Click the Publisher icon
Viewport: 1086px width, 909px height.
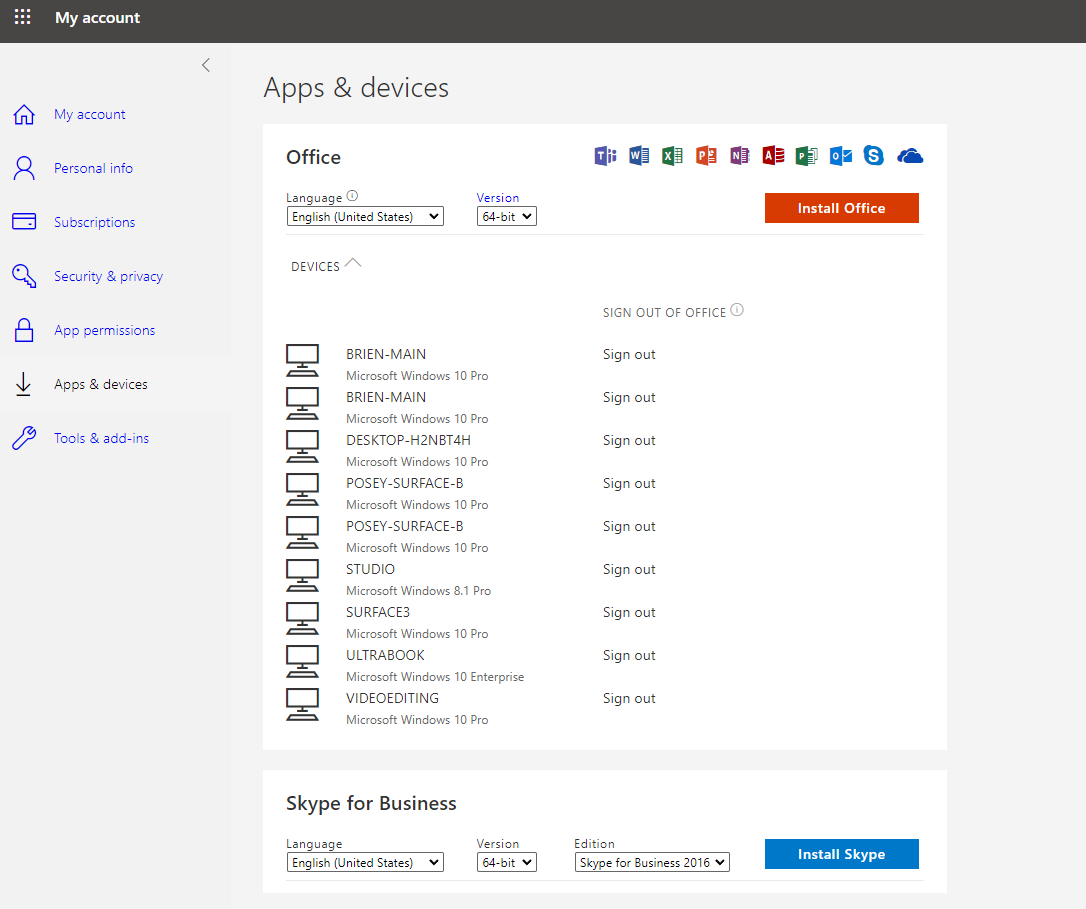(x=807, y=156)
